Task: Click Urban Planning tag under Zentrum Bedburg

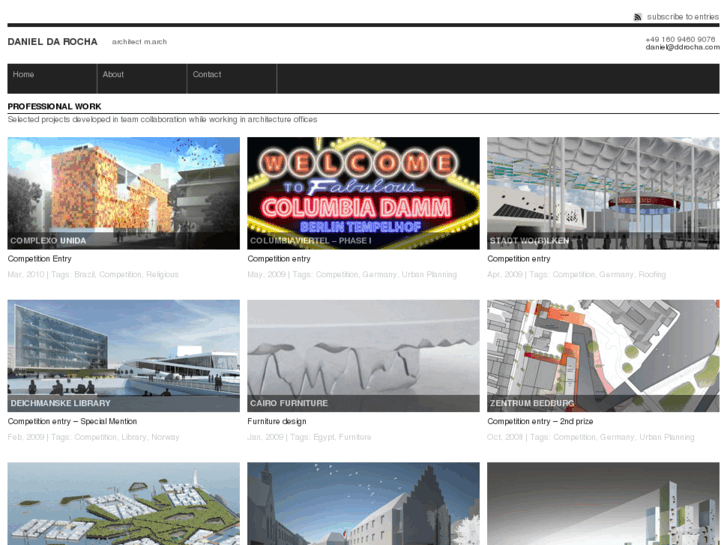Action: pos(667,437)
